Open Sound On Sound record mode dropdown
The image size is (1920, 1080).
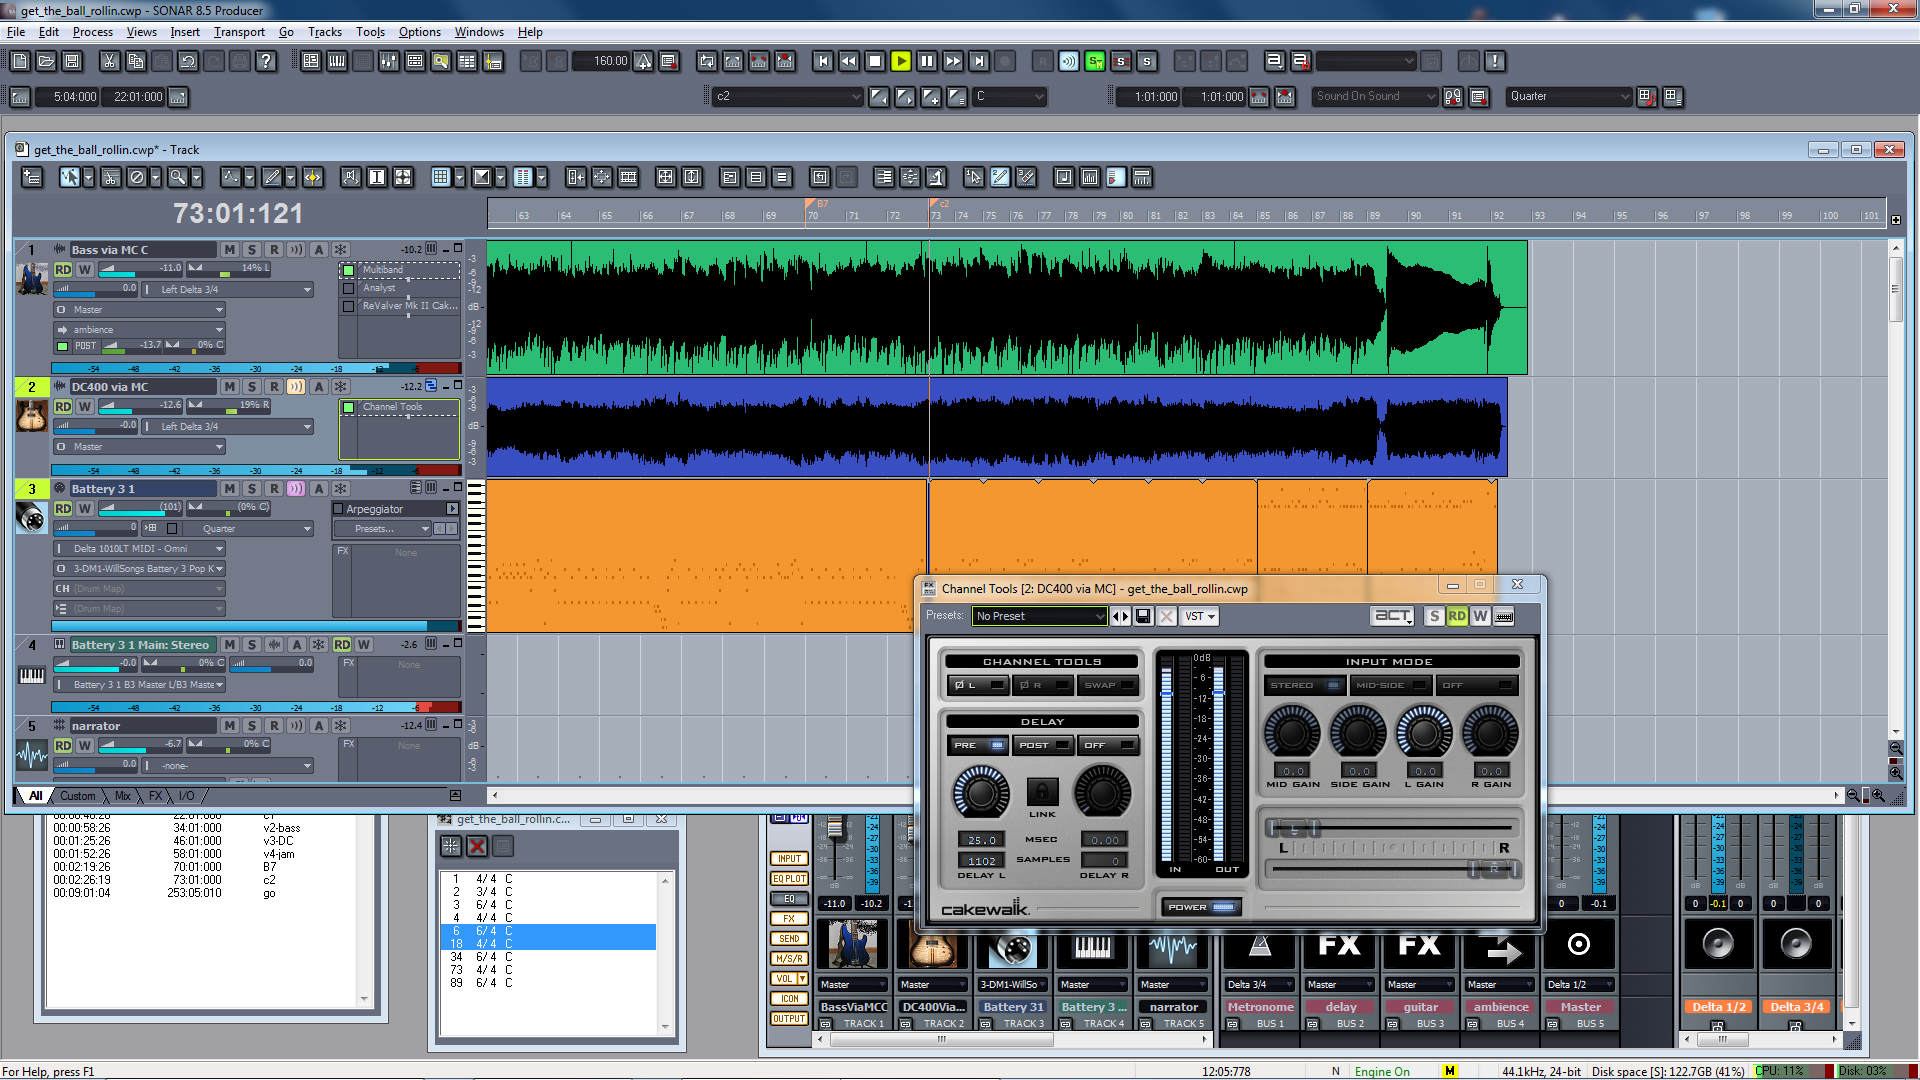[1374, 97]
